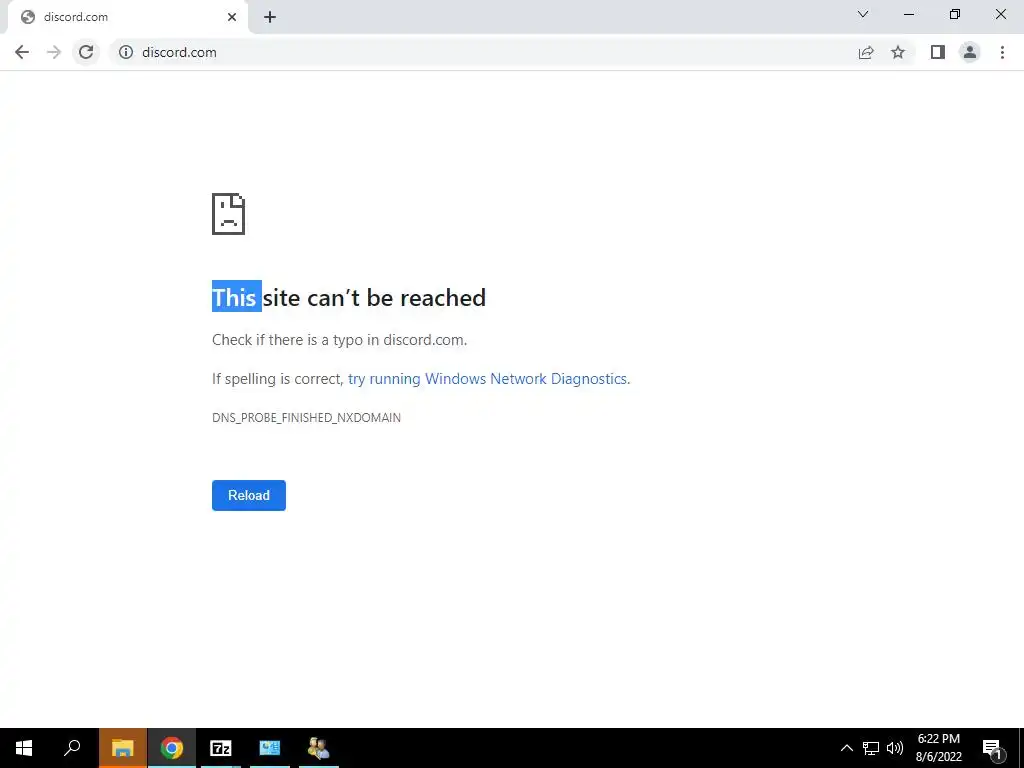
Task: Open the monitor app taskbar icon
Action: [270, 748]
